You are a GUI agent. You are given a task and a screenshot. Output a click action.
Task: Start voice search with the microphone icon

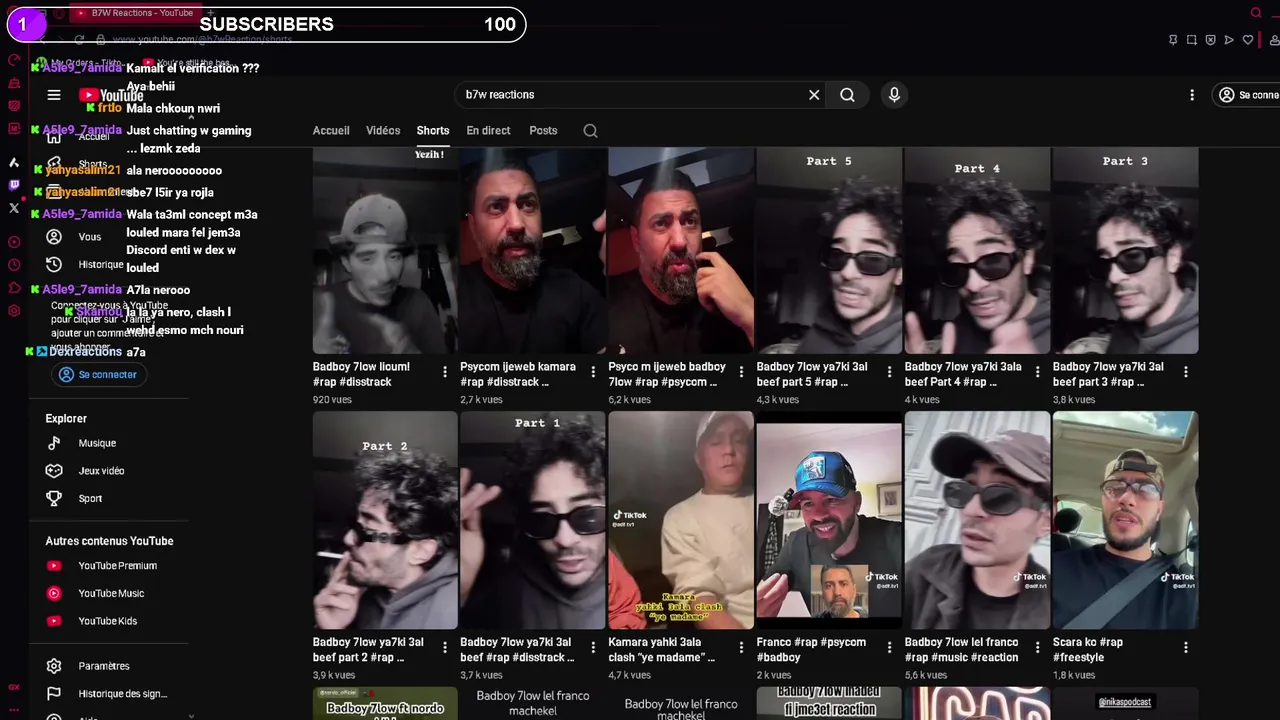[894, 94]
